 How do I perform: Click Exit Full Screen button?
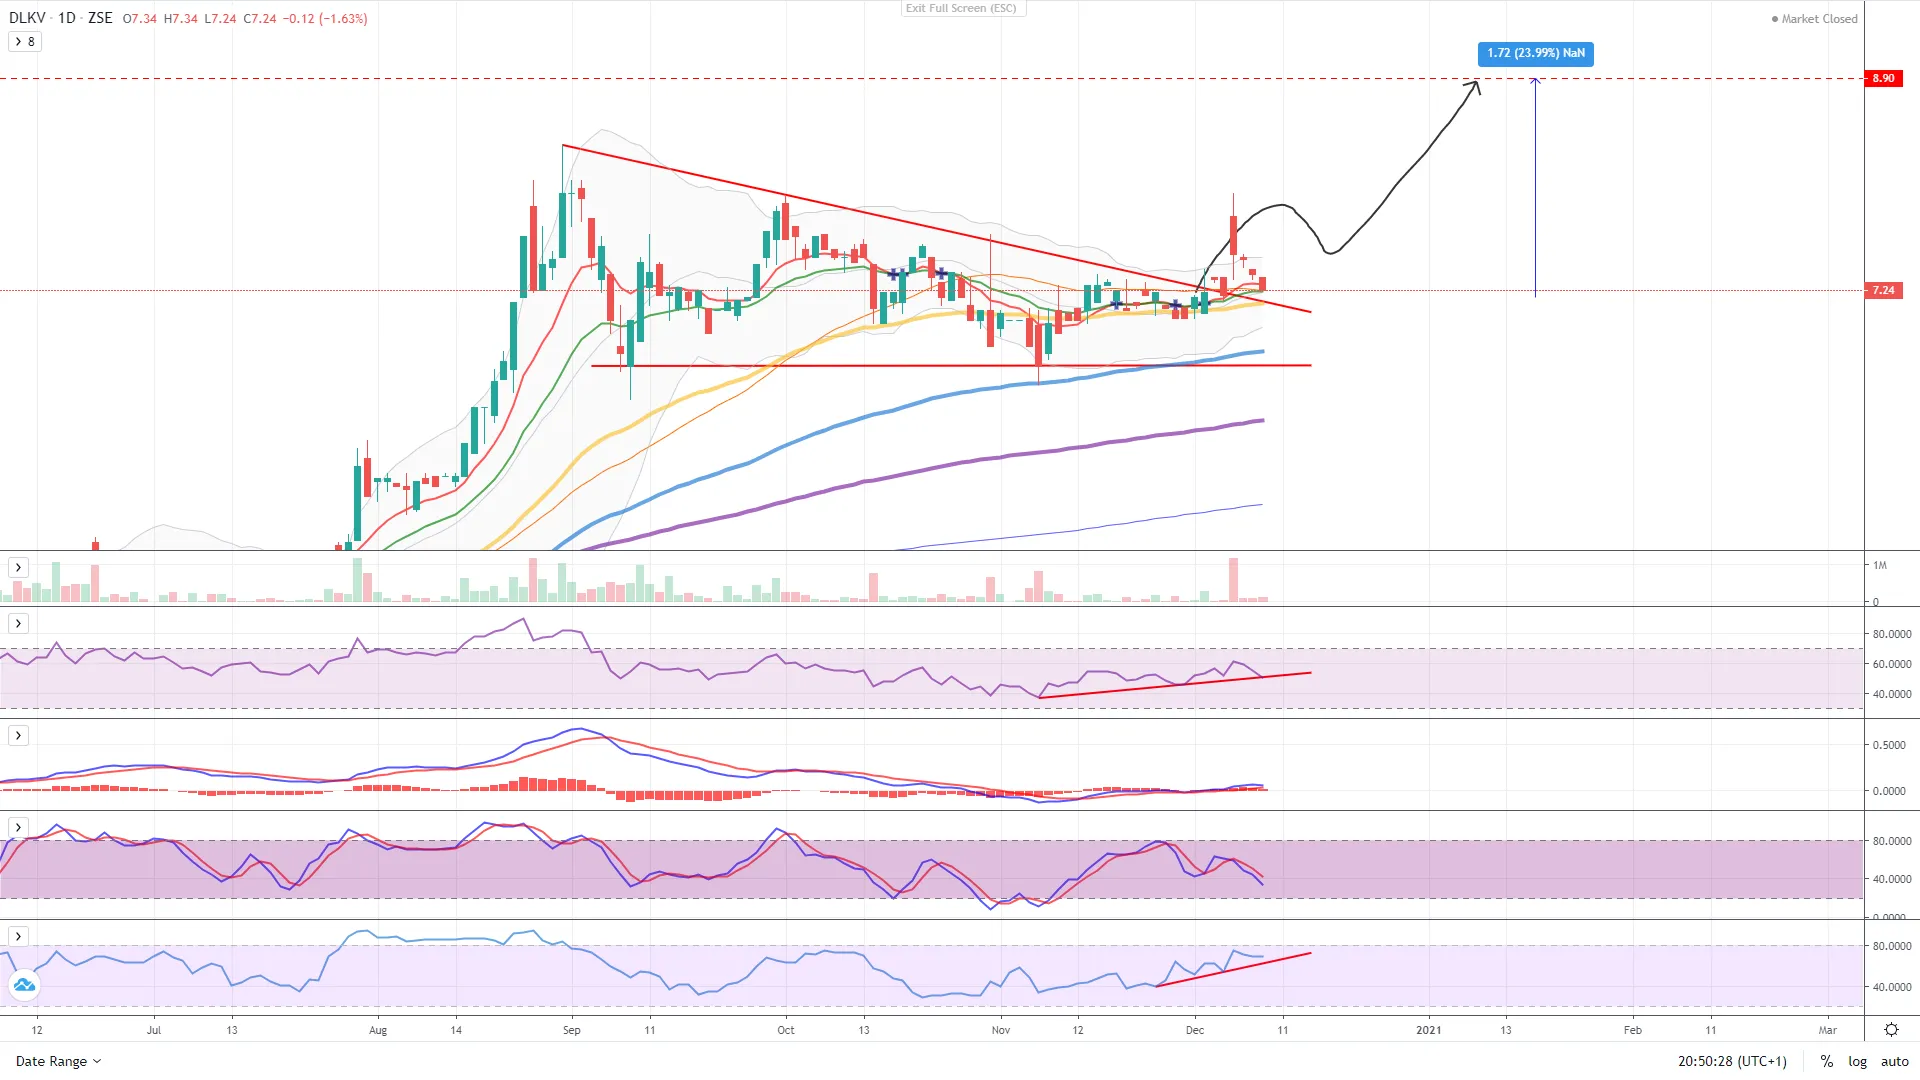pyautogui.click(x=961, y=8)
